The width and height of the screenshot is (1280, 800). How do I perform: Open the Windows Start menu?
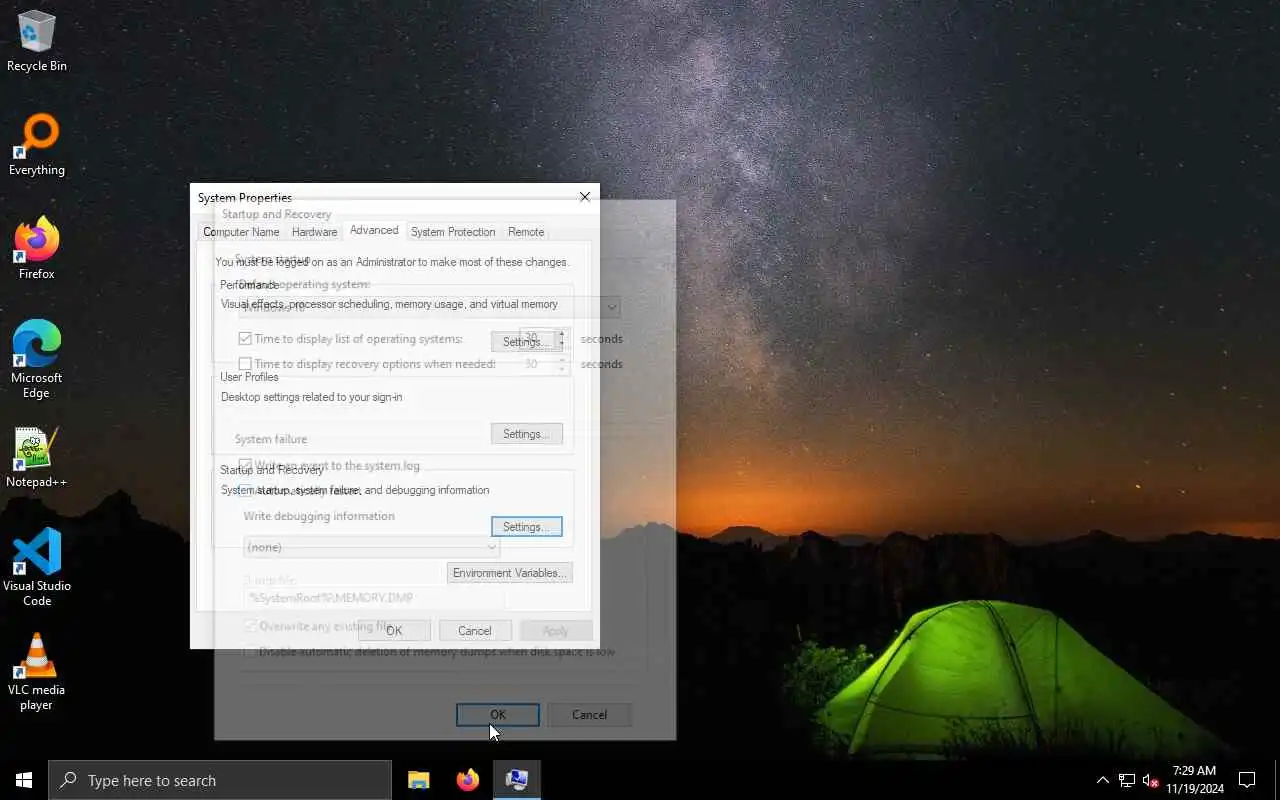(24, 780)
